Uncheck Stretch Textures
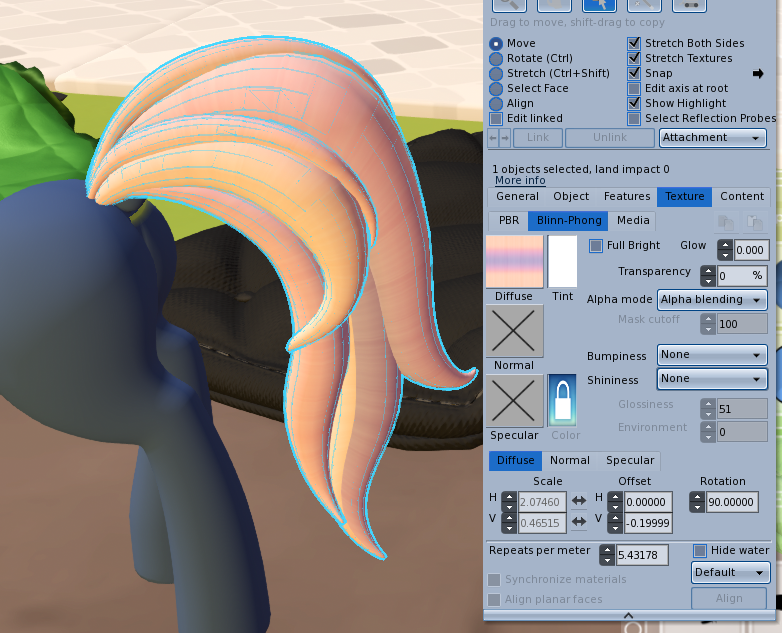Image resolution: width=782 pixels, height=633 pixels. coord(634,58)
